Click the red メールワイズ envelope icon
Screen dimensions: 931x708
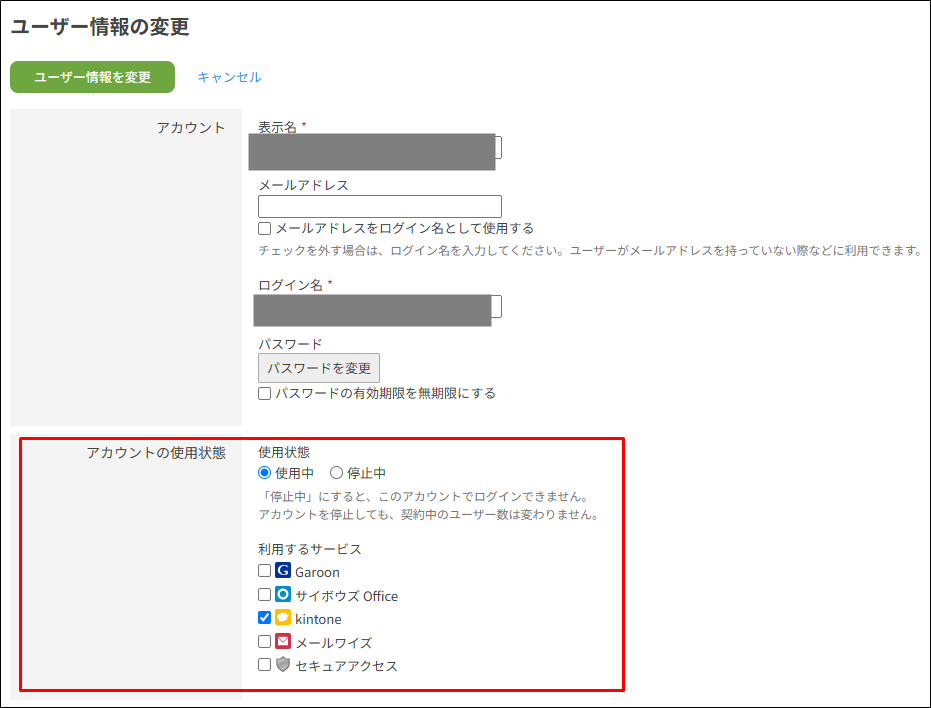[283, 642]
